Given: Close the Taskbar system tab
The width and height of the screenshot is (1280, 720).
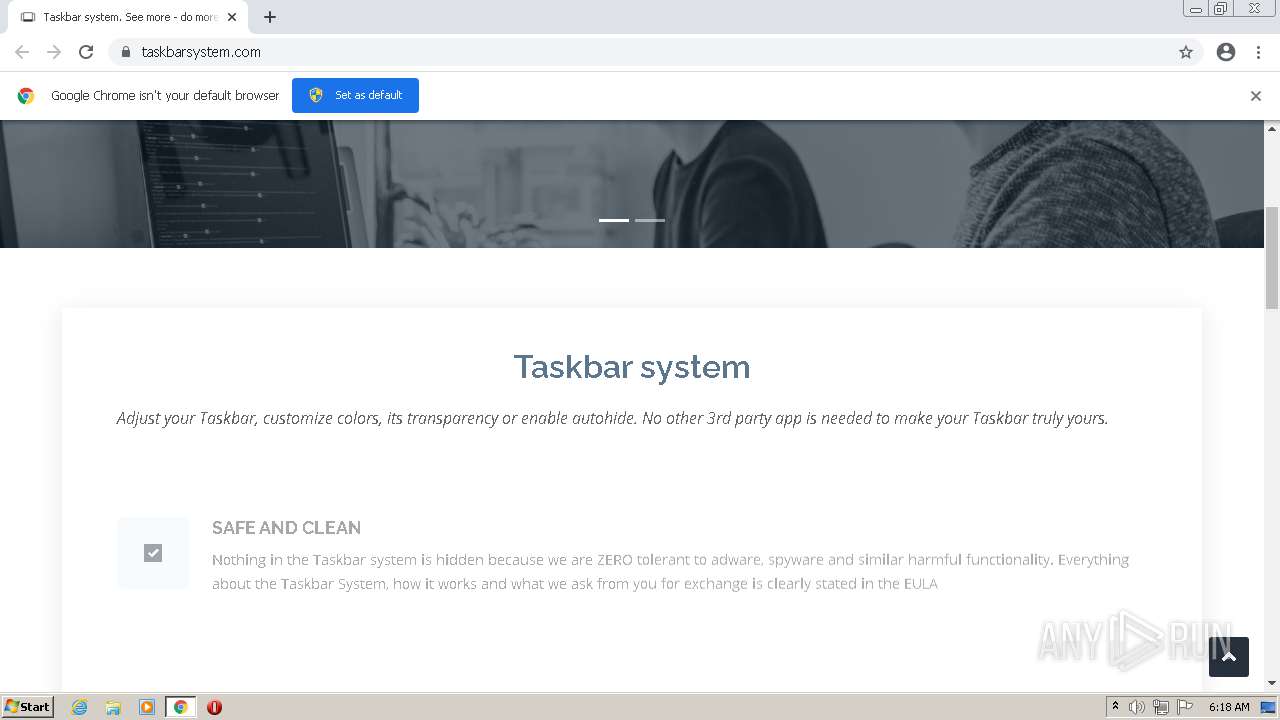Looking at the screenshot, I should pyautogui.click(x=232, y=17).
